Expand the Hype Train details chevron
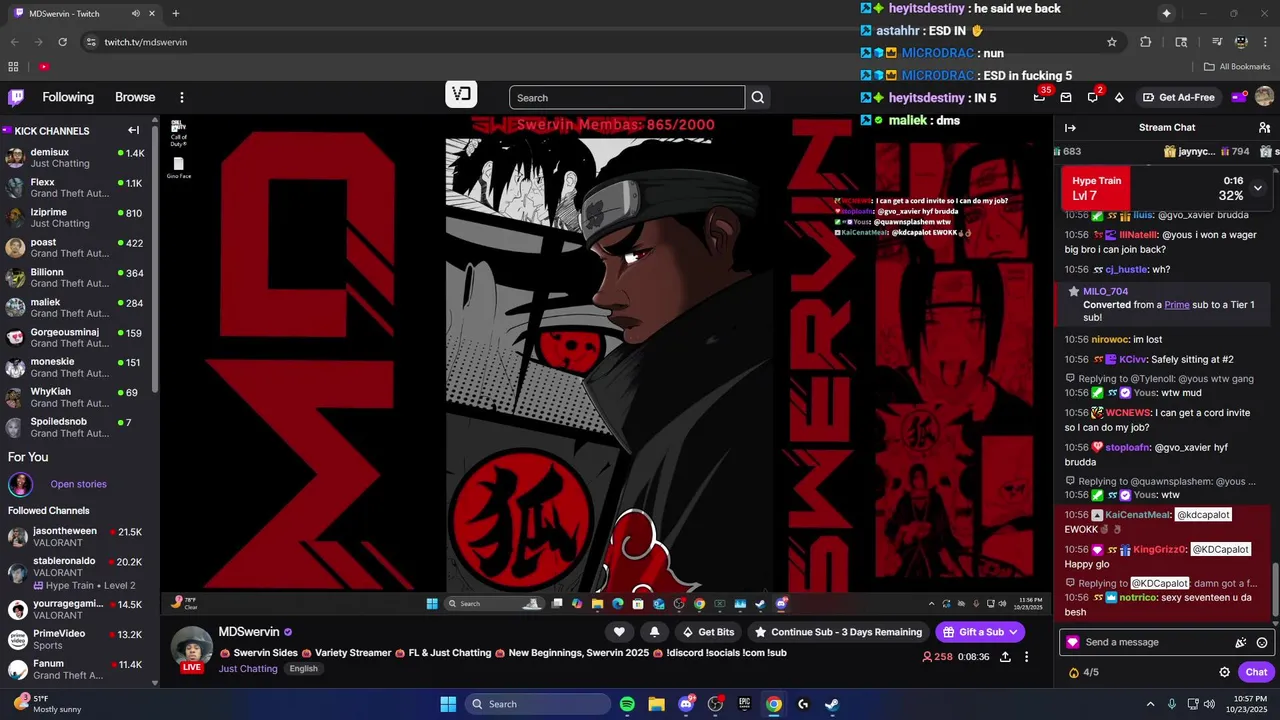Viewport: 1280px width, 720px height. [1258, 188]
